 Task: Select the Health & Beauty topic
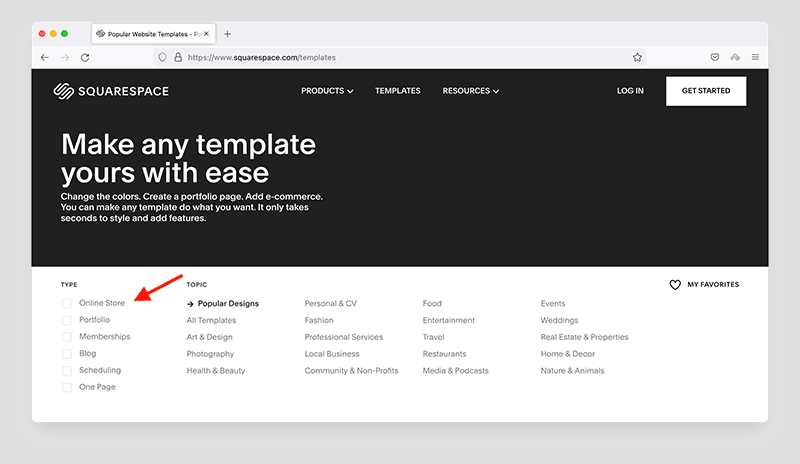click(x=216, y=371)
